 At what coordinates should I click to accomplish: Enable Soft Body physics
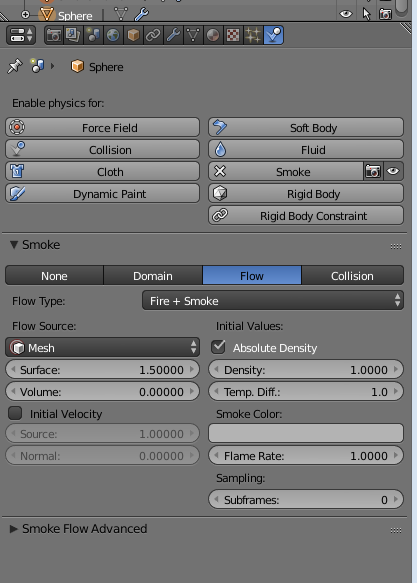[306, 128]
